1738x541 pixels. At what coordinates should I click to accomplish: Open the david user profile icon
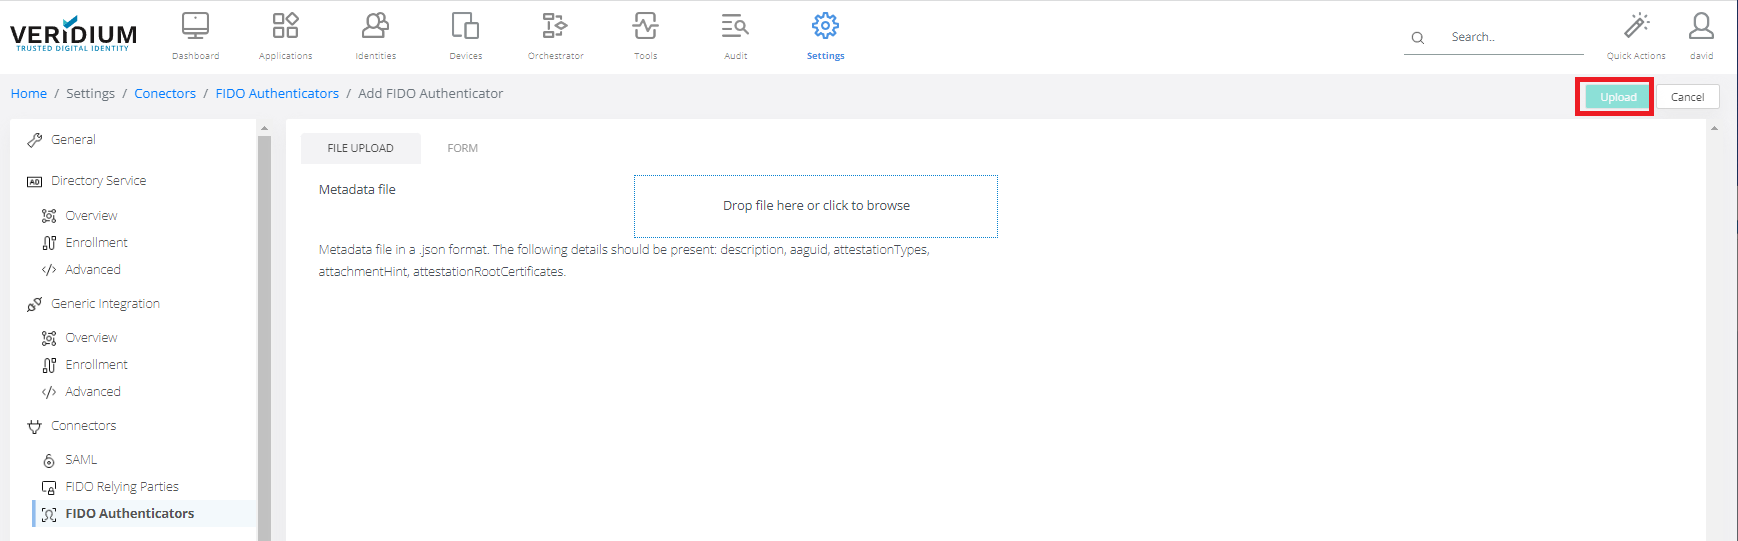(1701, 26)
